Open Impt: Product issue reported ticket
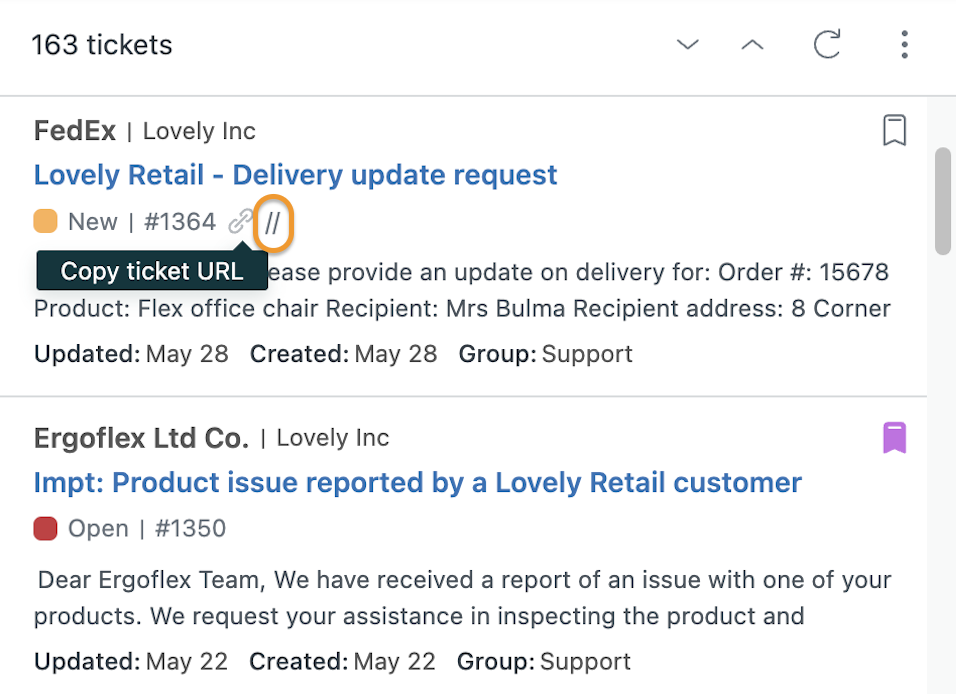 point(418,482)
